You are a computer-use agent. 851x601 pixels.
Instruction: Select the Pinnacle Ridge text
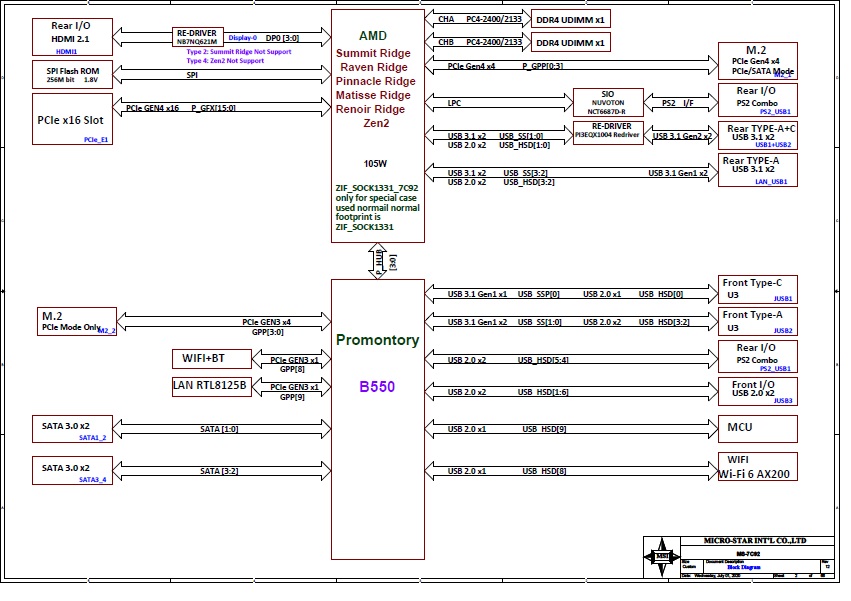376,81
